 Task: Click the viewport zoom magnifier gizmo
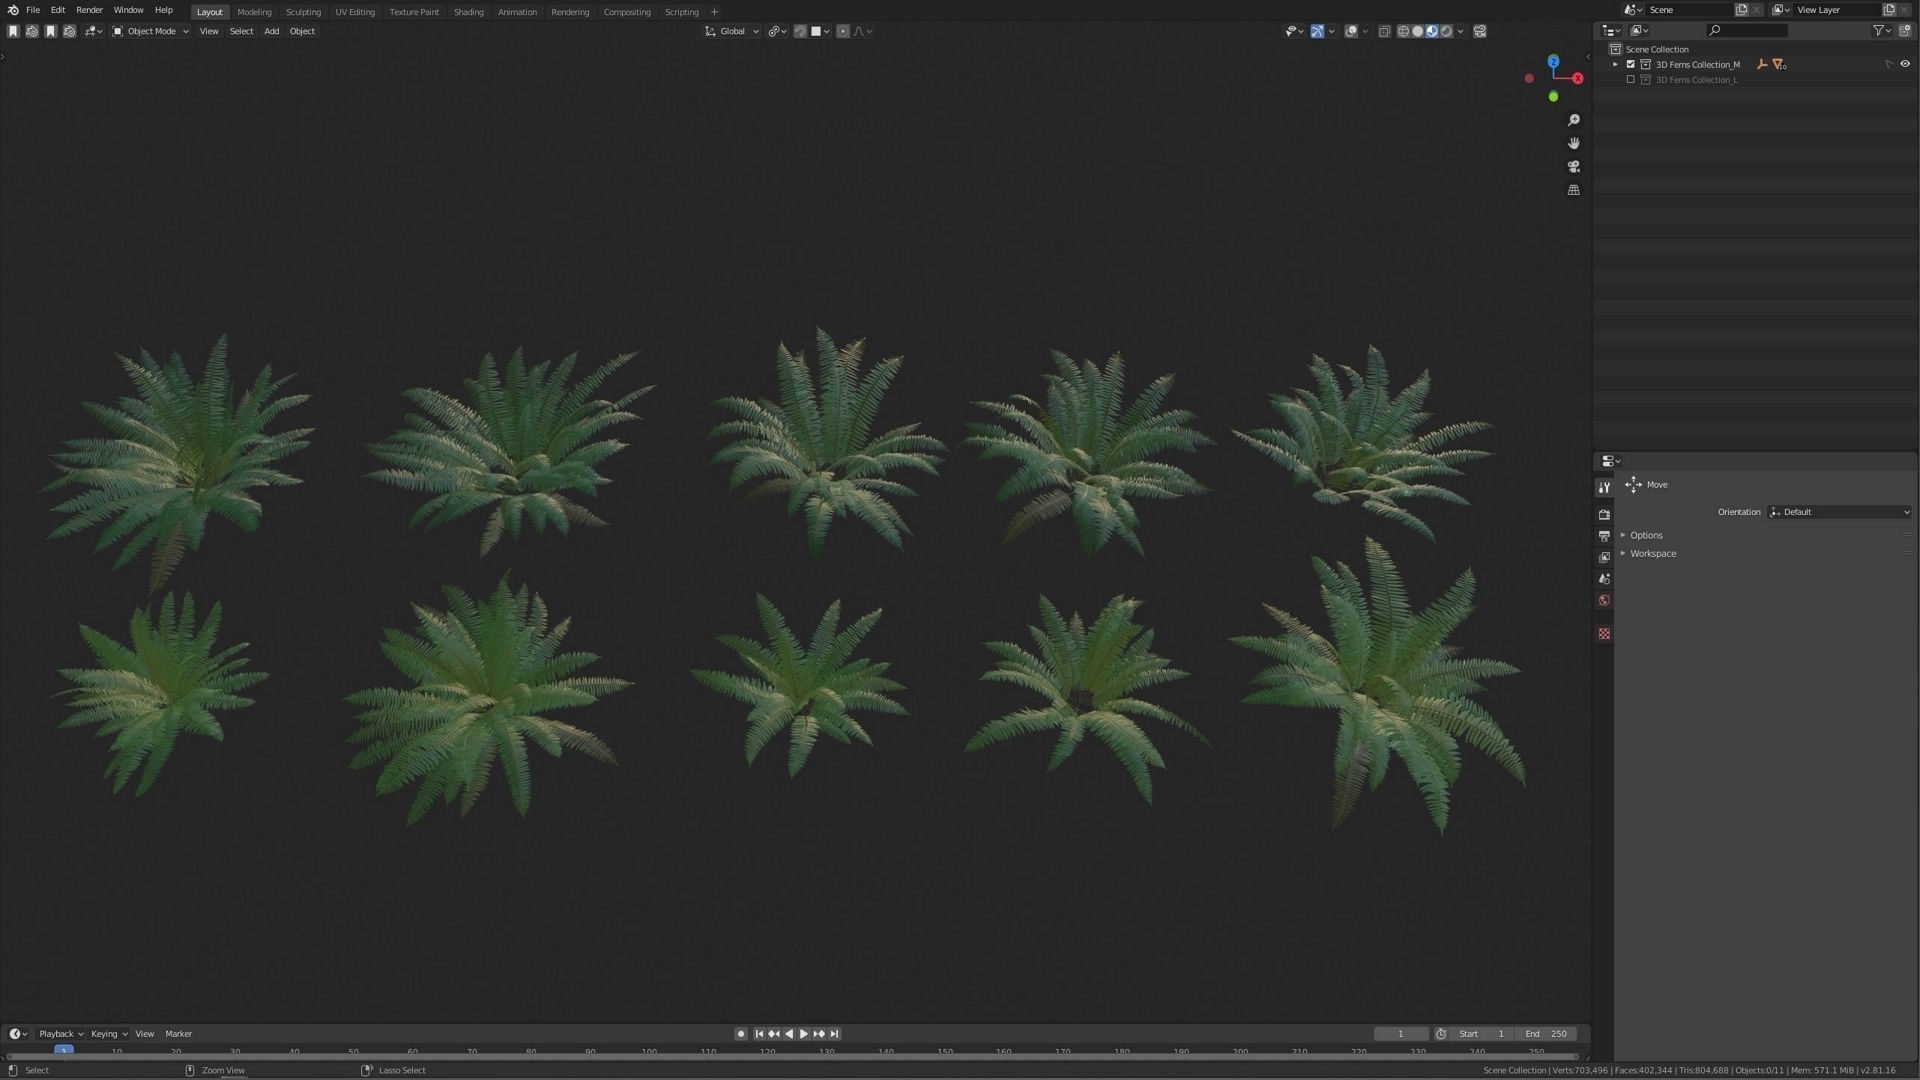[x=1574, y=120]
